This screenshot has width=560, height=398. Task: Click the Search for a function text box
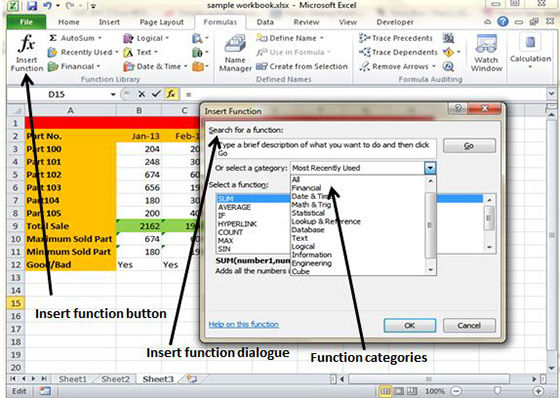(x=326, y=149)
